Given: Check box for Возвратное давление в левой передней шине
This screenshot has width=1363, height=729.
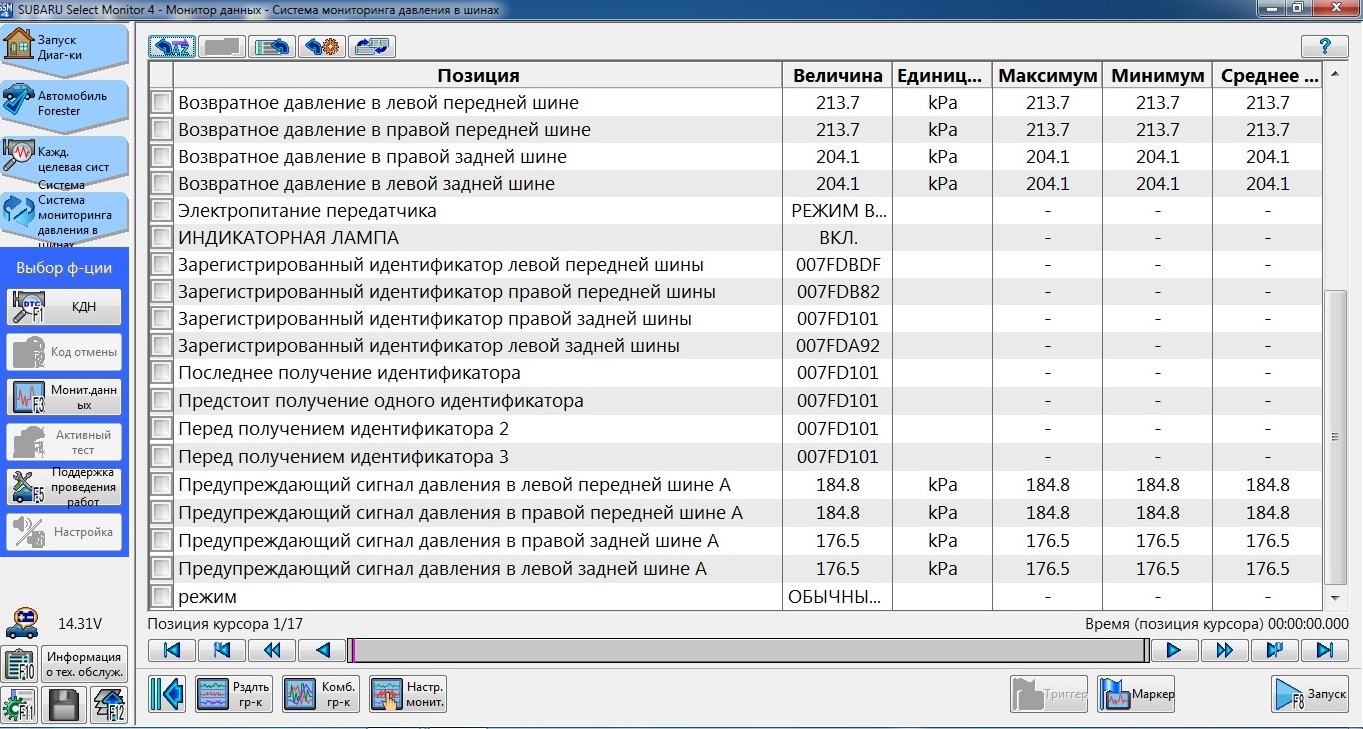Looking at the screenshot, I should (x=161, y=102).
